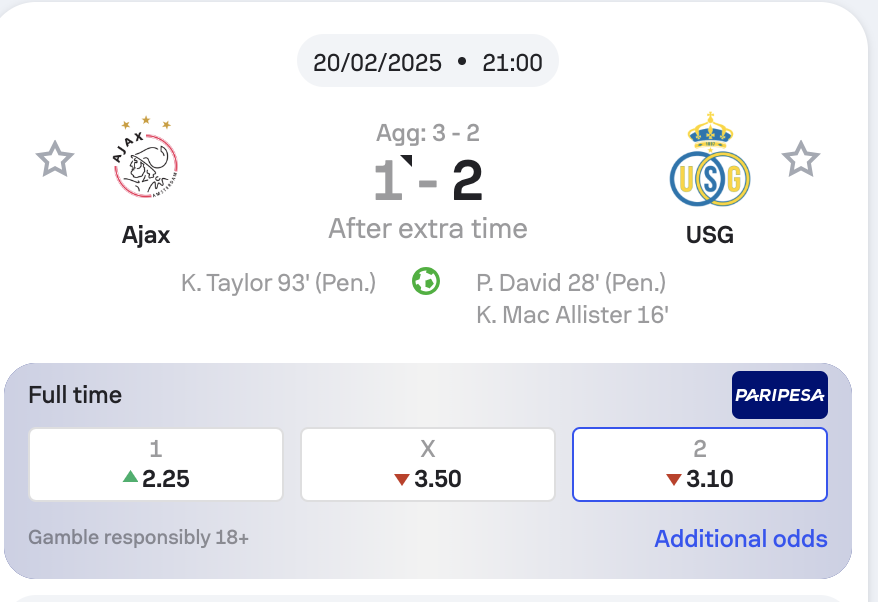878x602 pixels.
Task: Click scorer K. Taylor 93' (Pen.)
Action: (x=278, y=283)
